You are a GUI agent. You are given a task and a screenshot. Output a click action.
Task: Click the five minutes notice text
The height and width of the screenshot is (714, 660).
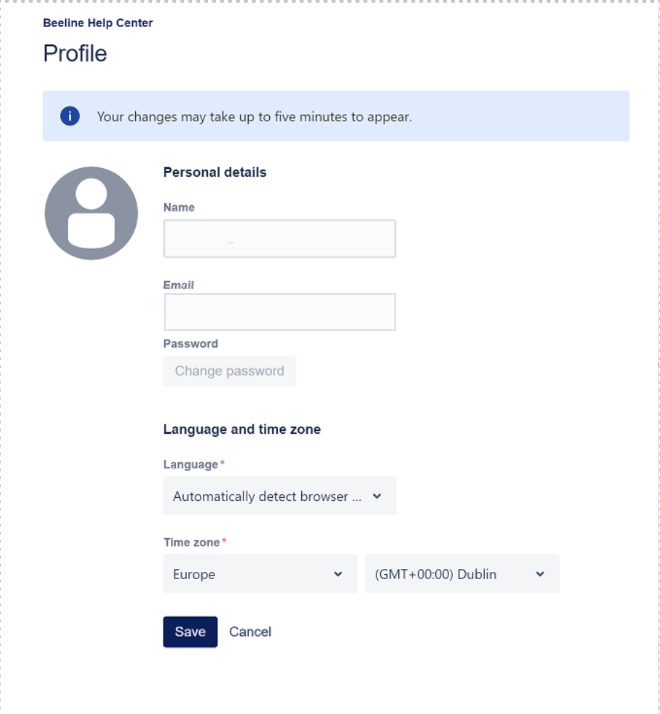pyautogui.click(x=254, y=117)
